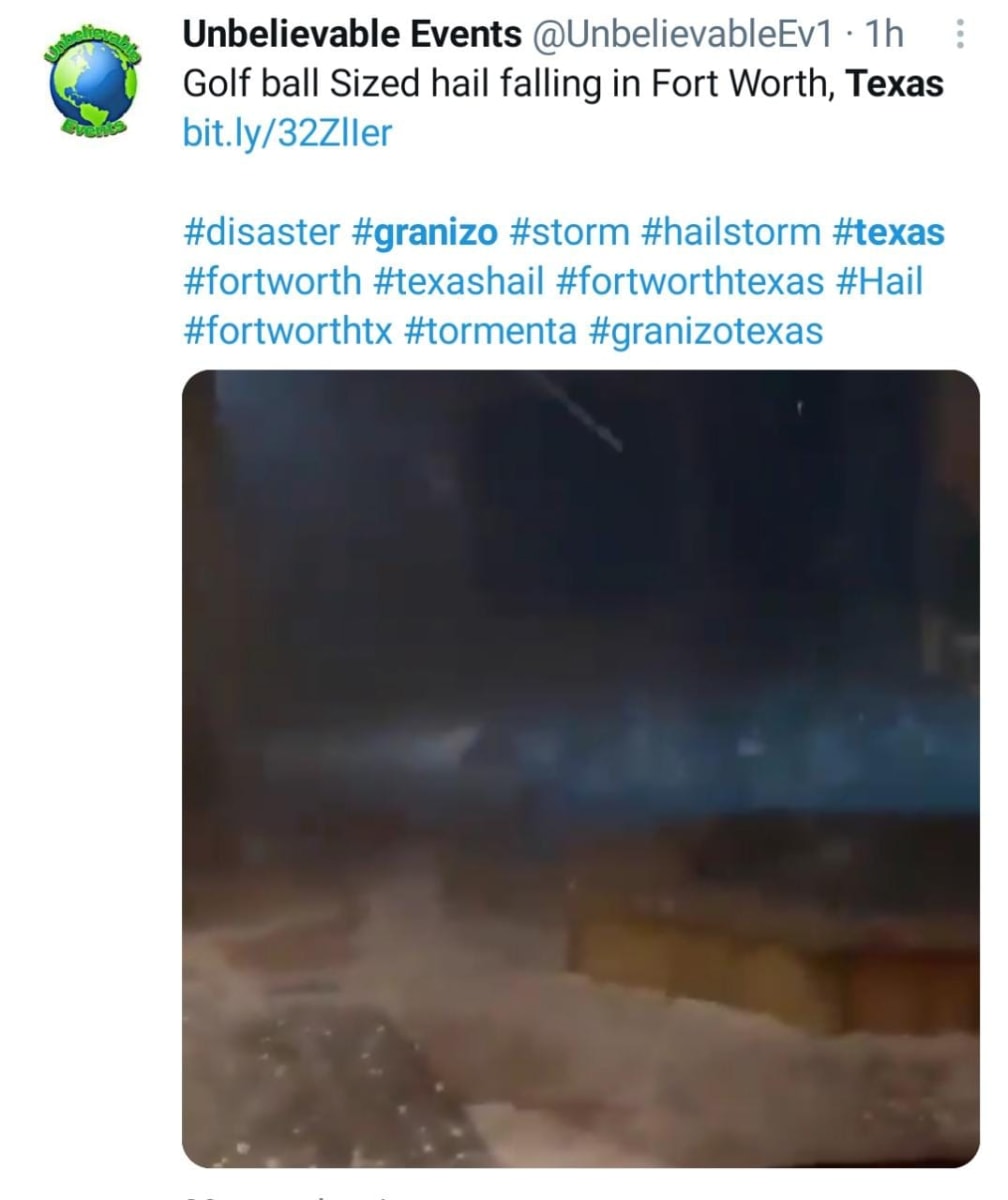Tap the @UnbelievableEv1 handle
This screenshot has height=1200, width=1008.
tap(682, 35)
